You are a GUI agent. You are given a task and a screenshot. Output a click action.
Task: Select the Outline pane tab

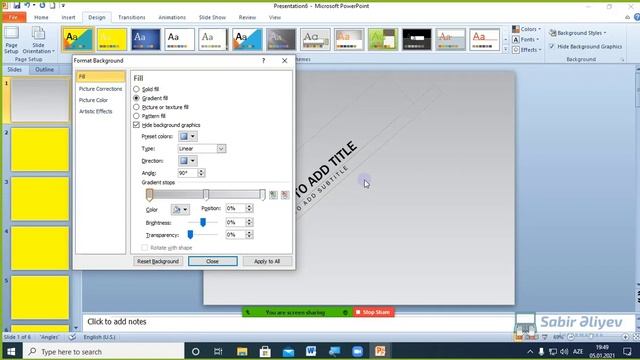[x=44, y=69]
